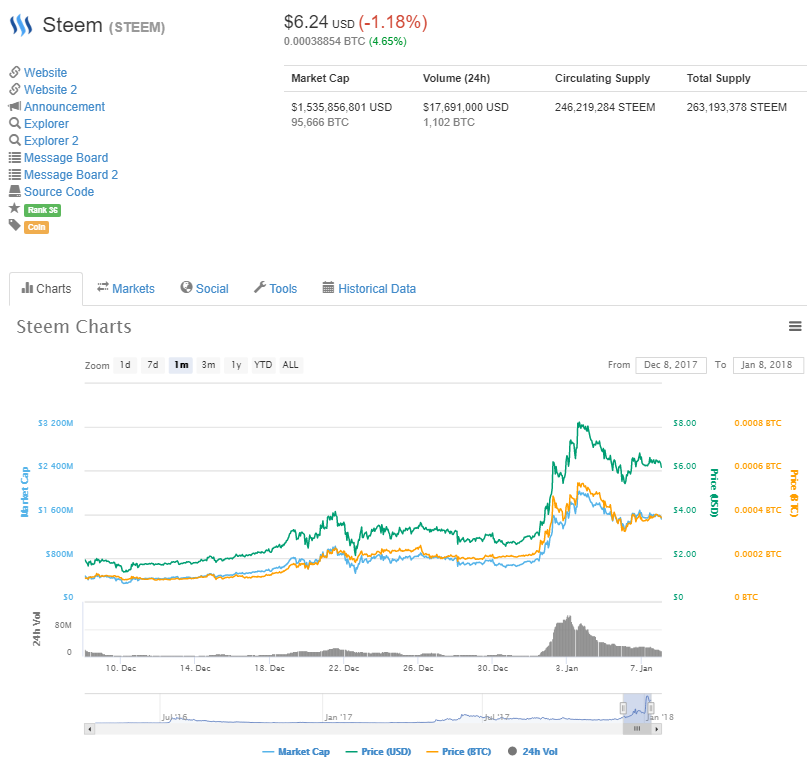The width and height of the screenshot is (807, 761).
Task: Click the Volume (24h) column header
Action: click(x=457, y=78)
